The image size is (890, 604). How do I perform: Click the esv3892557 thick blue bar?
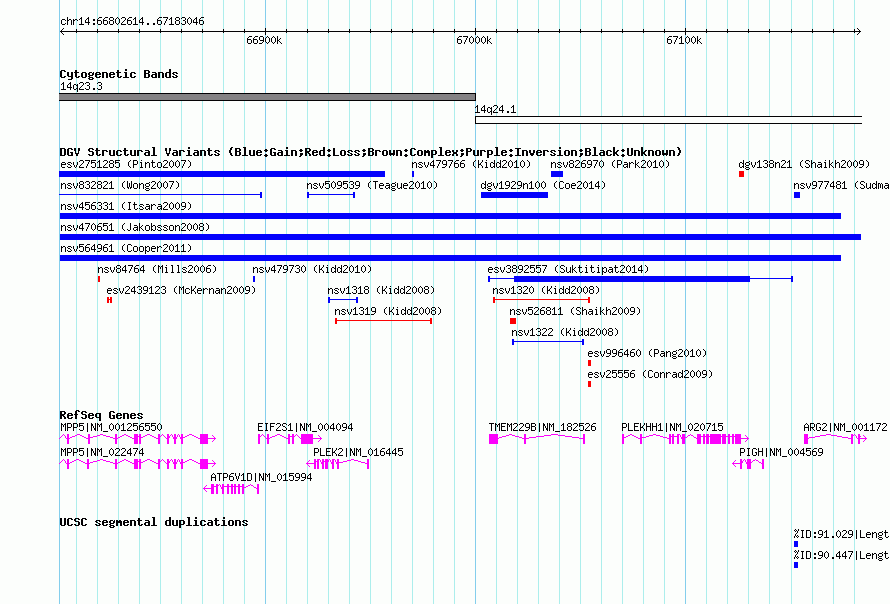pyautogui.click(x=632, y=279)
